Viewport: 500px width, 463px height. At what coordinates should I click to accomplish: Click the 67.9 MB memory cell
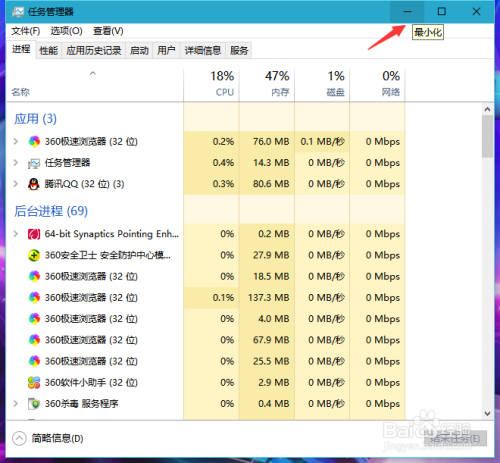click(x=267, y=340)
